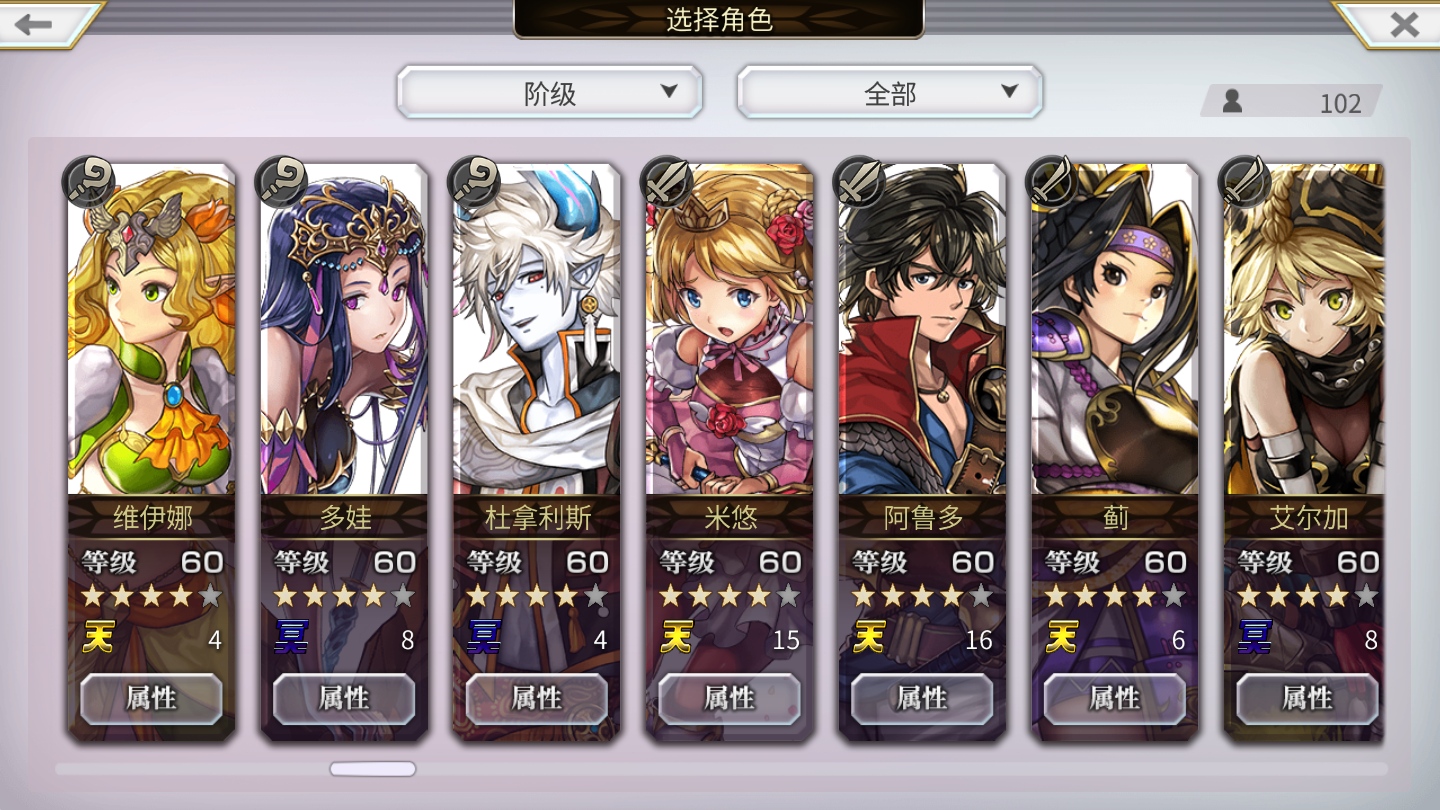Screen dimensions: 1440x810
Task: Click the staff weapon icon on 多娃's card
Action: pyautogui.click(x=282, y=182)
